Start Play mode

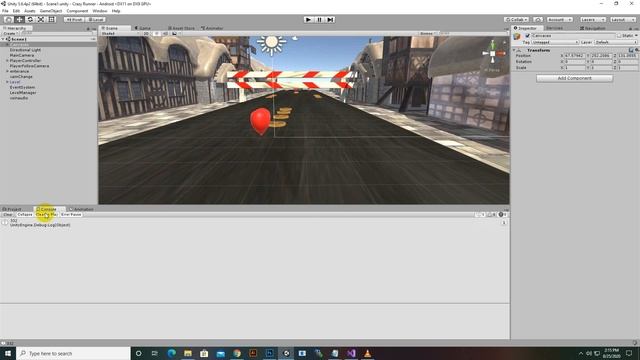coord(309,20)
